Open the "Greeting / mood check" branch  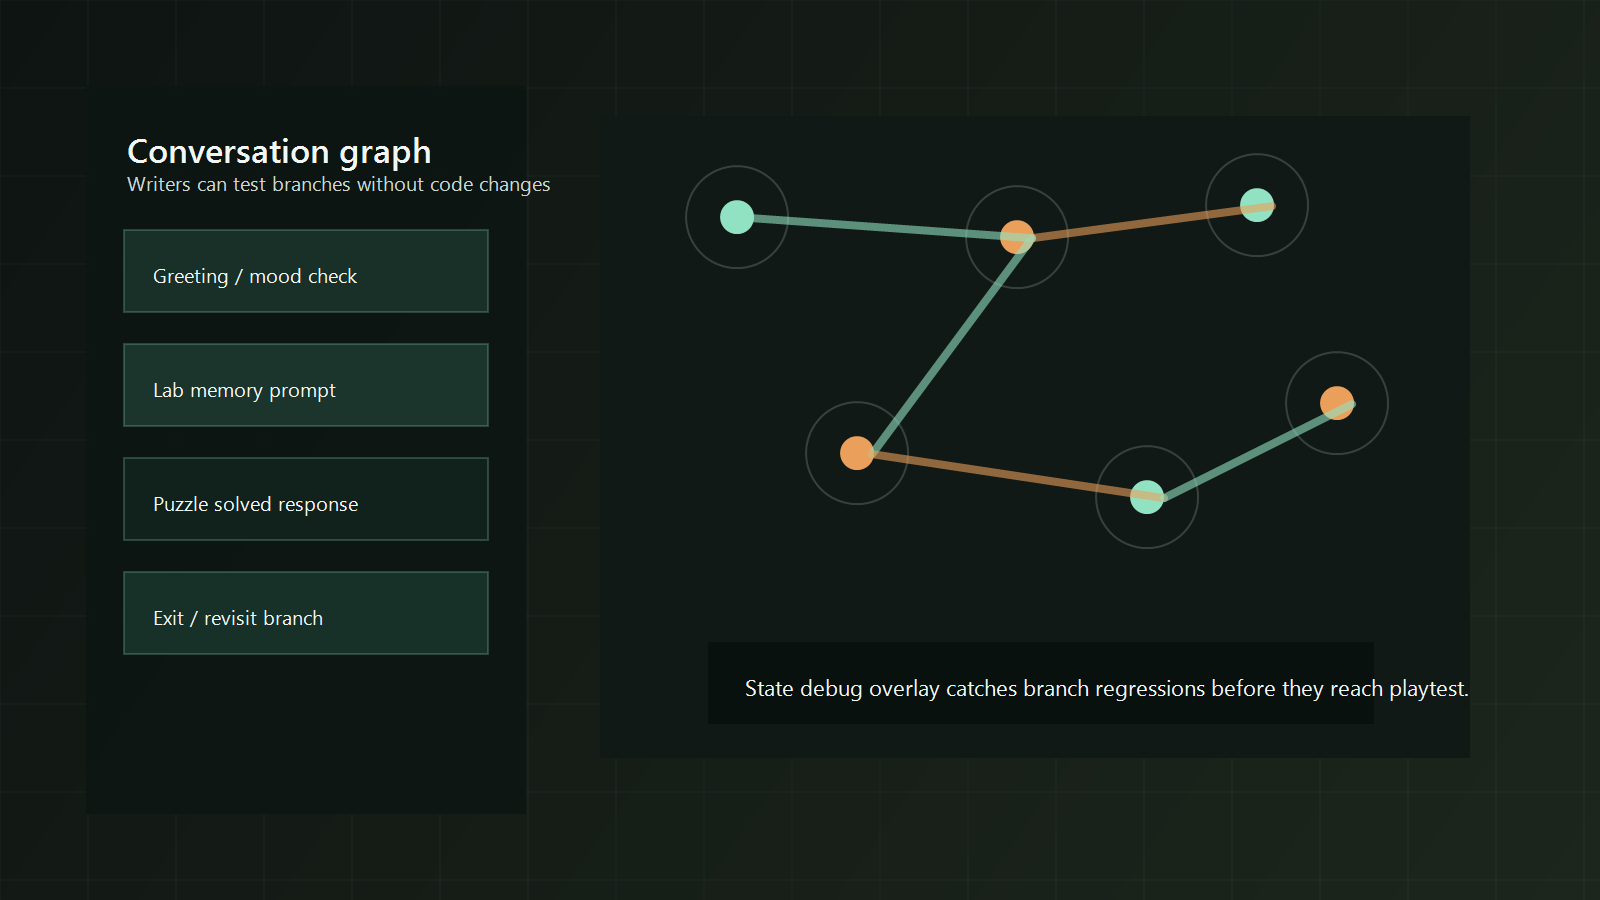tap(305, 271)
